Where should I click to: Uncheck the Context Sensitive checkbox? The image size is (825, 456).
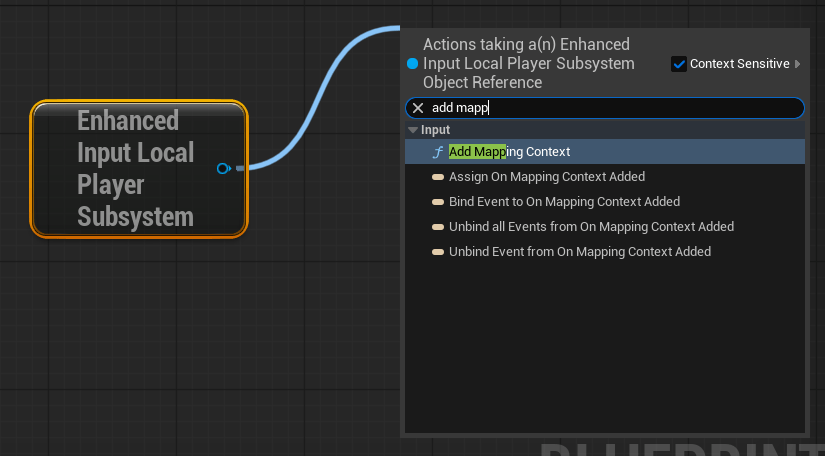(680, 64)
